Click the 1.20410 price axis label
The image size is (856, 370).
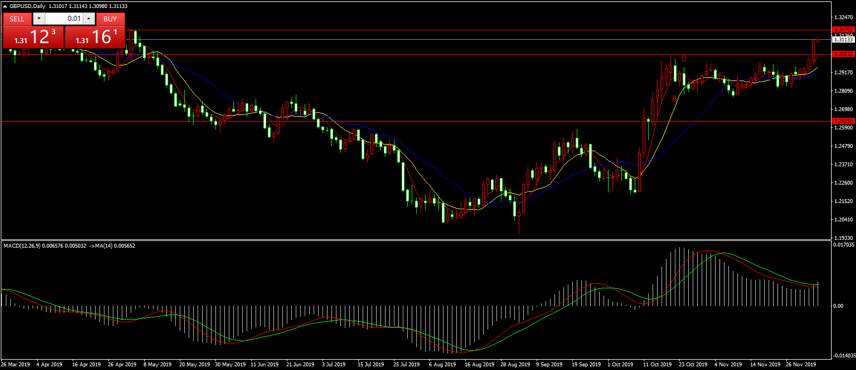tap(843, 219)
